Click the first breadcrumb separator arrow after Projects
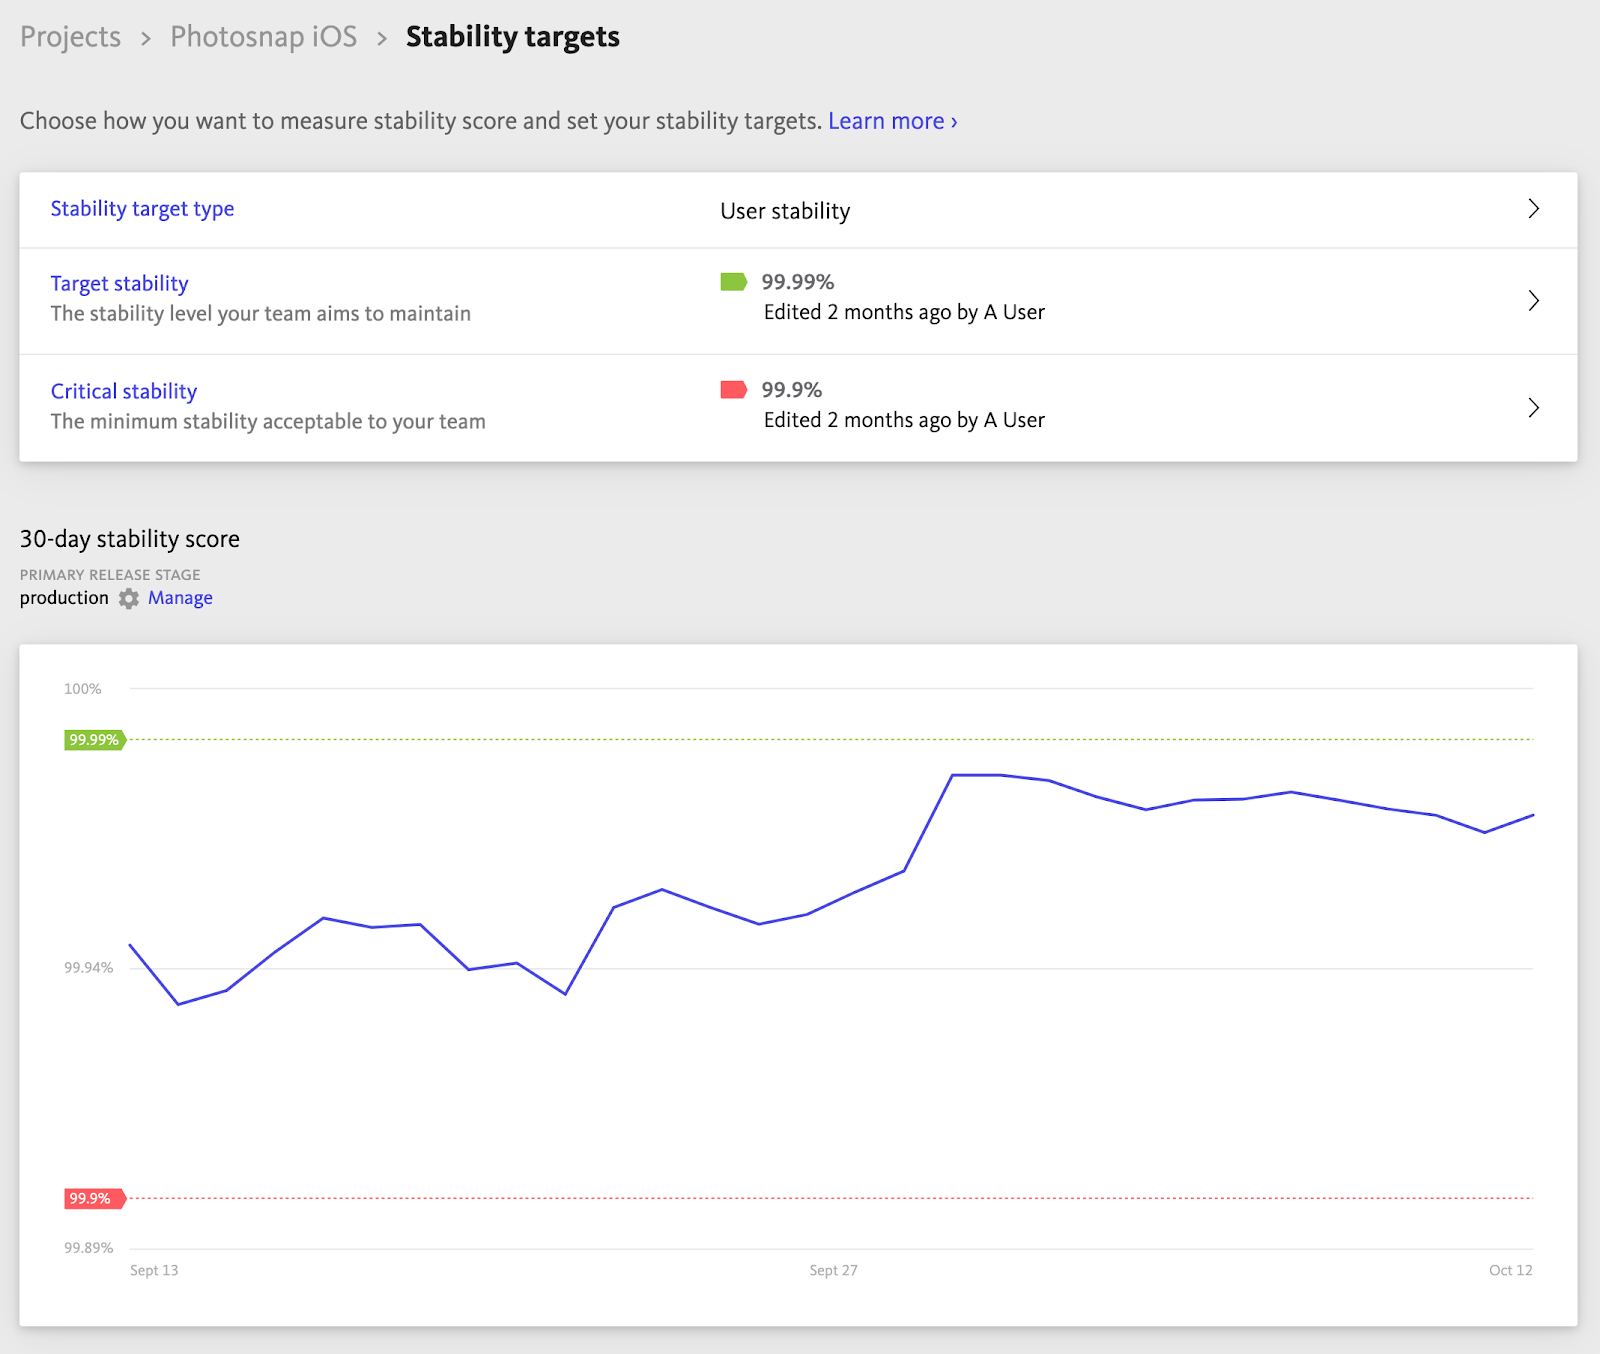The height and width of the screenshot is (1354, 1600). (x=146, y=39)
